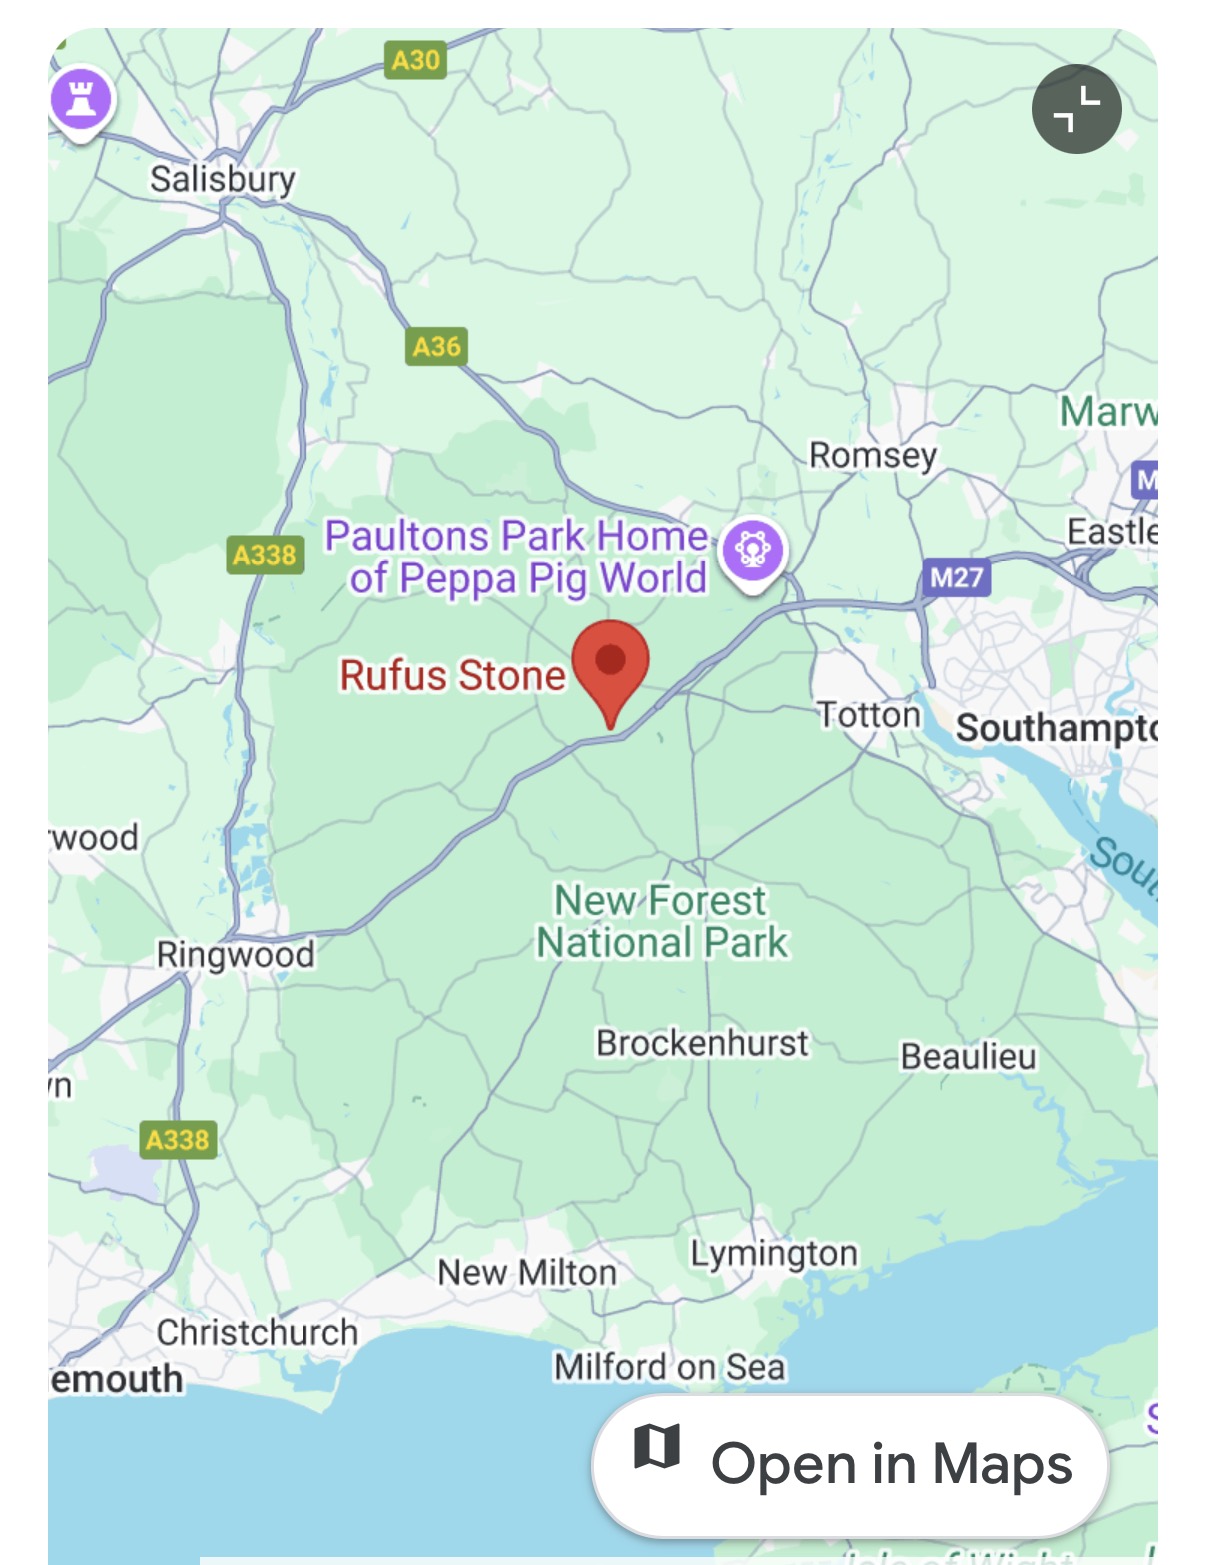
Task: Click the Rufus Stone red label
Action: tap(453, 675)
